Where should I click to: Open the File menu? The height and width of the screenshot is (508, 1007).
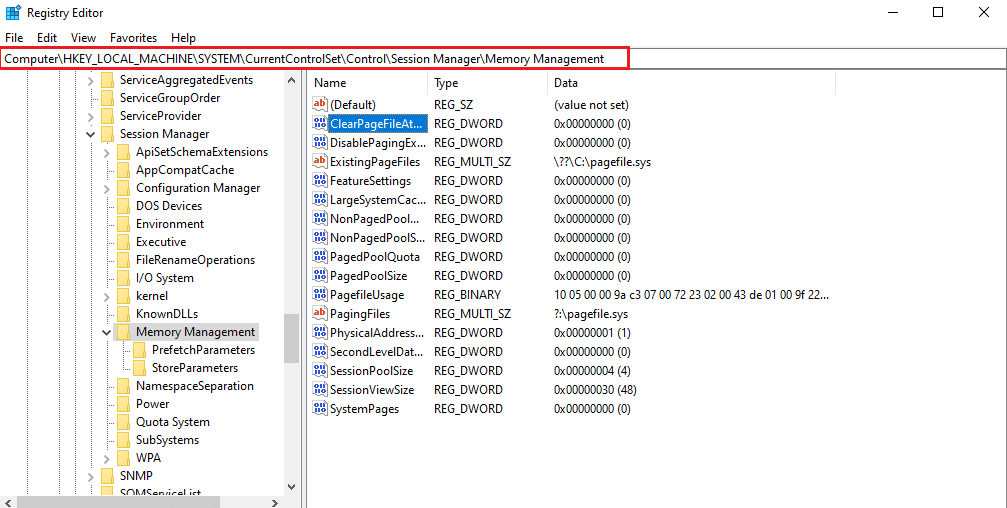tap(14, 38)
